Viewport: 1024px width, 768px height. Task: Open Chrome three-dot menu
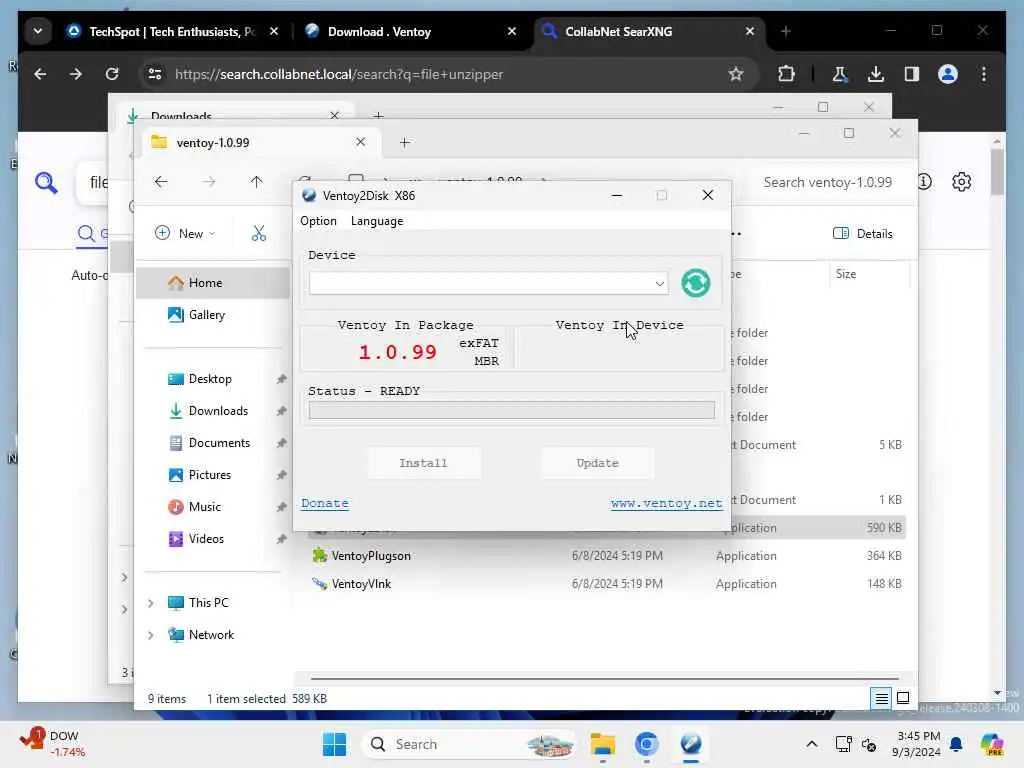[984, 74]
